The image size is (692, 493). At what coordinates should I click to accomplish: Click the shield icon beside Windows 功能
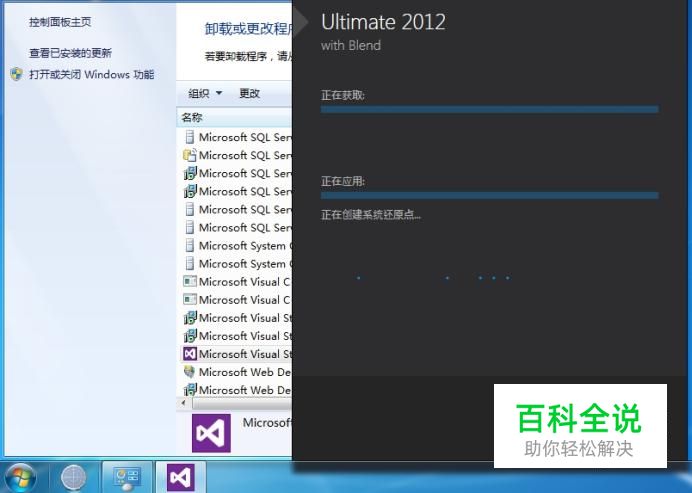tap(17, 74)
